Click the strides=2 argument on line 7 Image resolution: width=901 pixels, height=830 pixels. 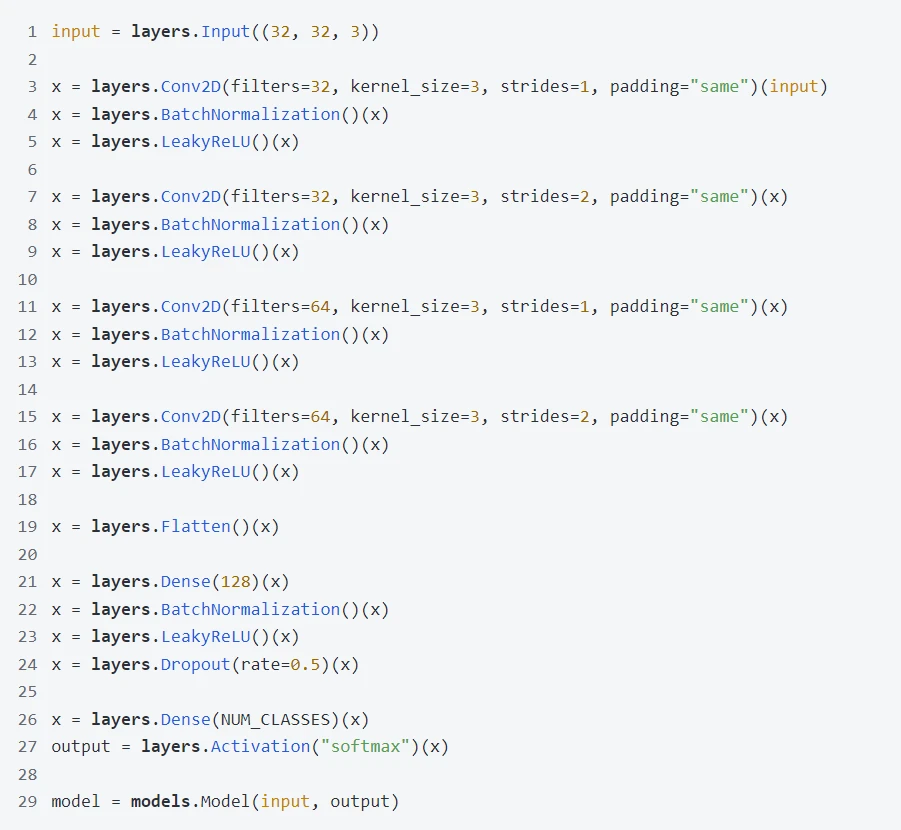(x=545, y=196)
